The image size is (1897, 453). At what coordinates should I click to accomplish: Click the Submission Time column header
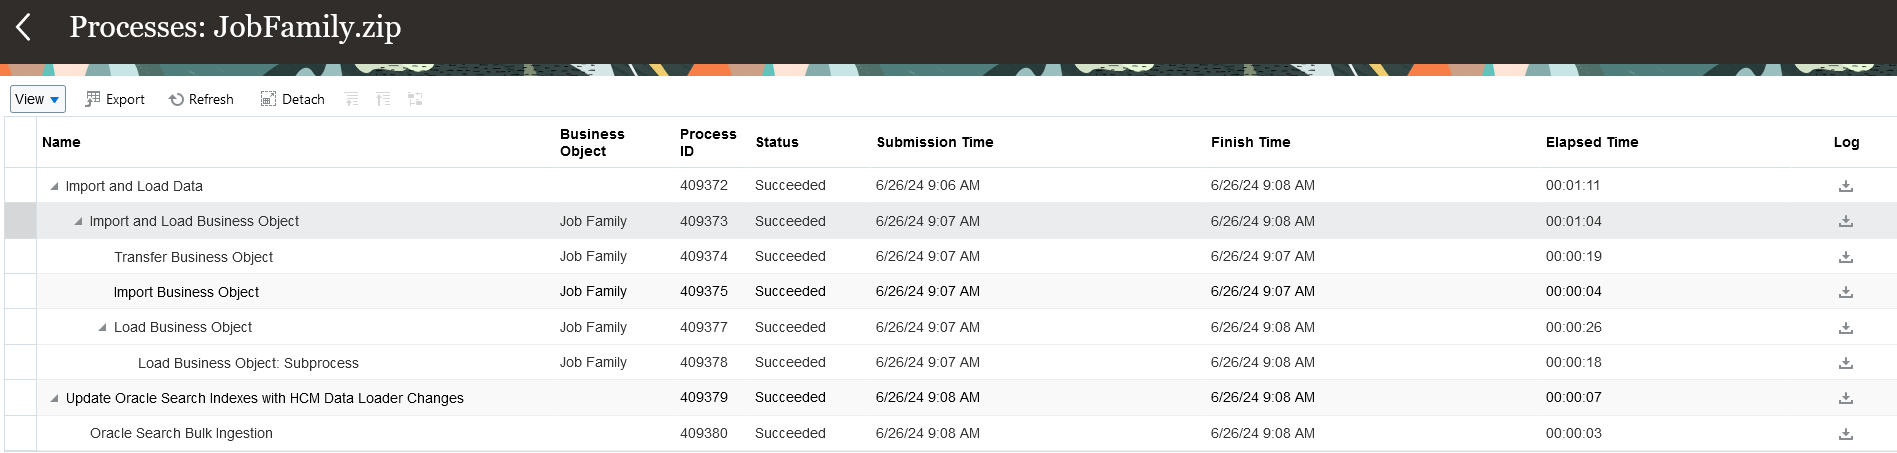click(935, 142)
